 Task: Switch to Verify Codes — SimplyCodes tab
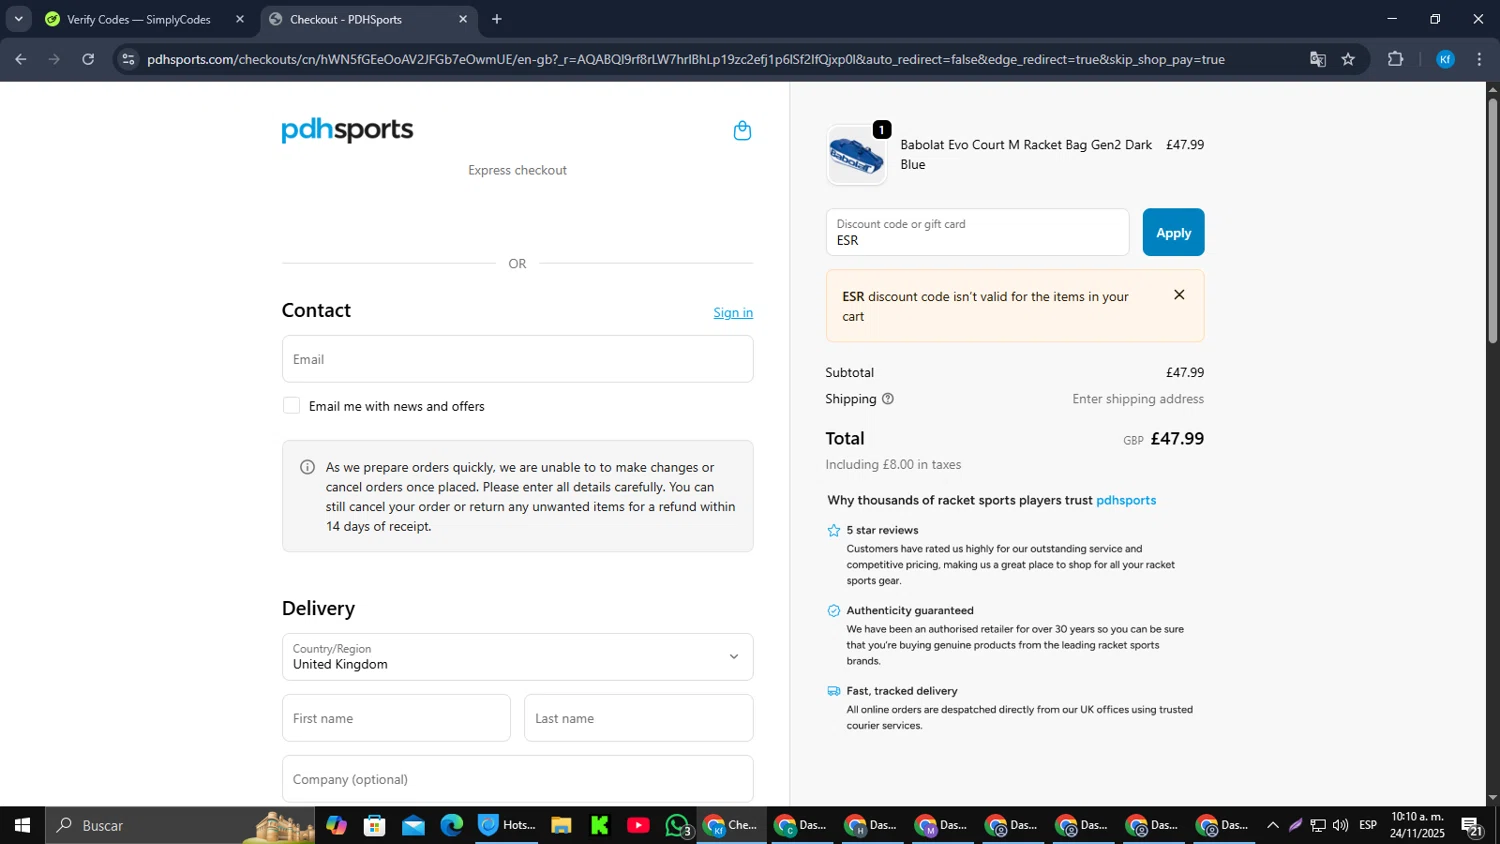pyautogui.click(x=138, y=19)
